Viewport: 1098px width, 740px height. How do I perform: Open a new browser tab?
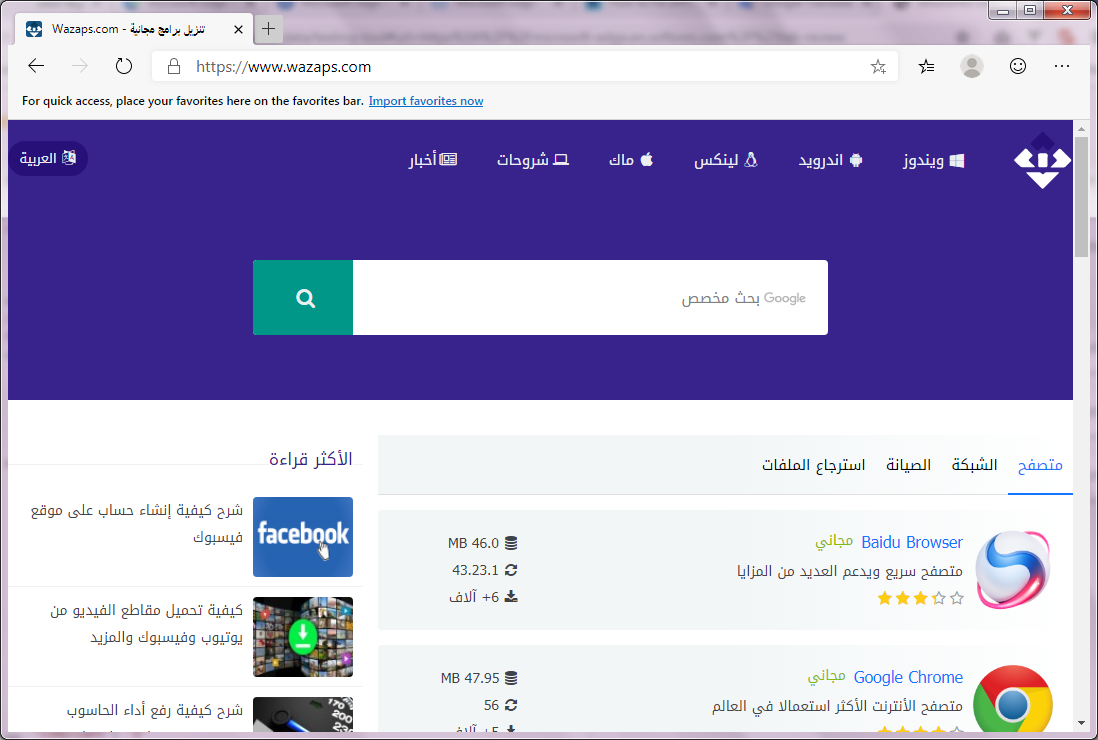[268, 29]
